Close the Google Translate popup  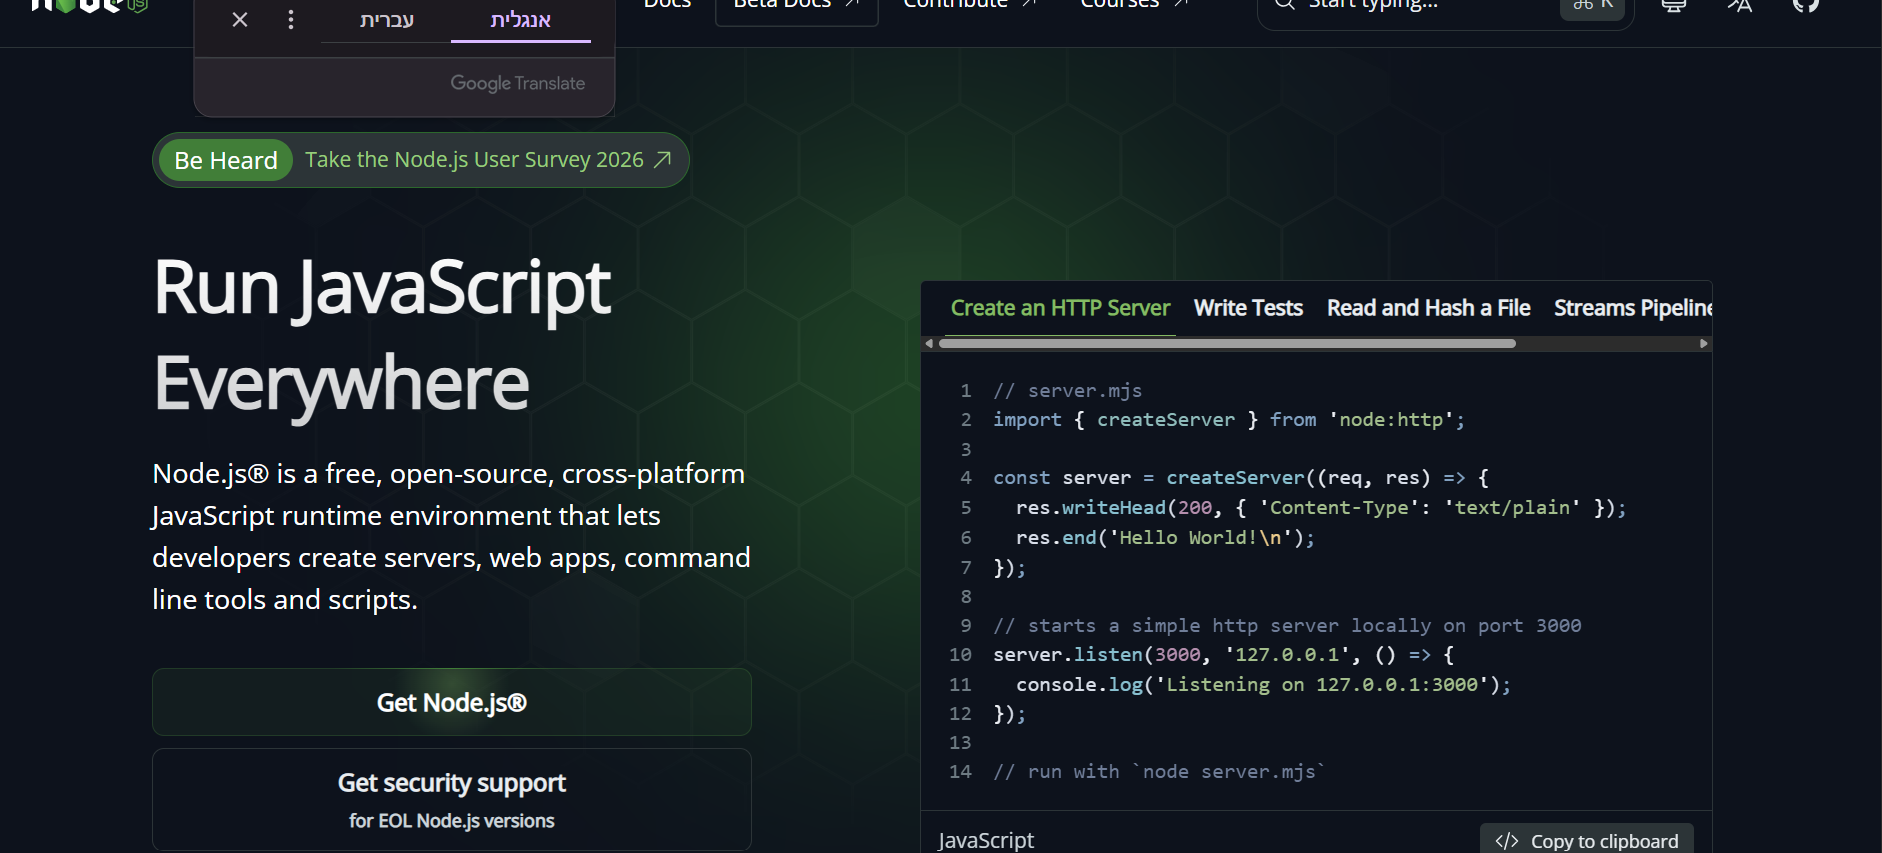(x=240, y=19)
